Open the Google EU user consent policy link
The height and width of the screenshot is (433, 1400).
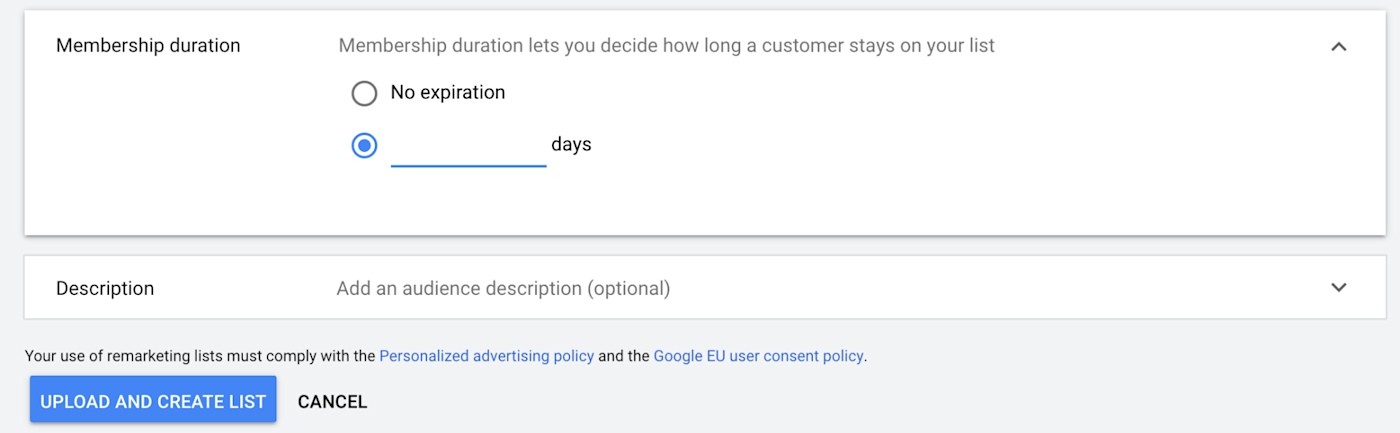click(x=758, y=356)
